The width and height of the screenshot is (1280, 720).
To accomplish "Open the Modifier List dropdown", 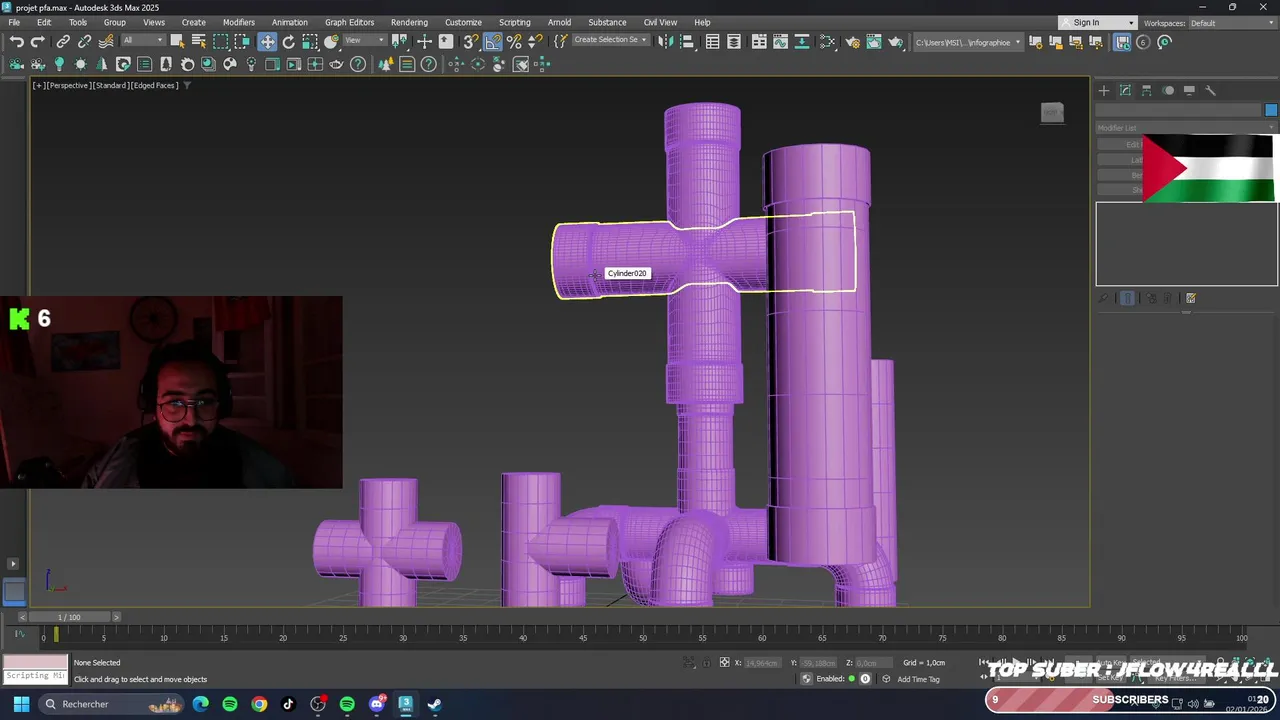I will click(x=1187, y=128).
